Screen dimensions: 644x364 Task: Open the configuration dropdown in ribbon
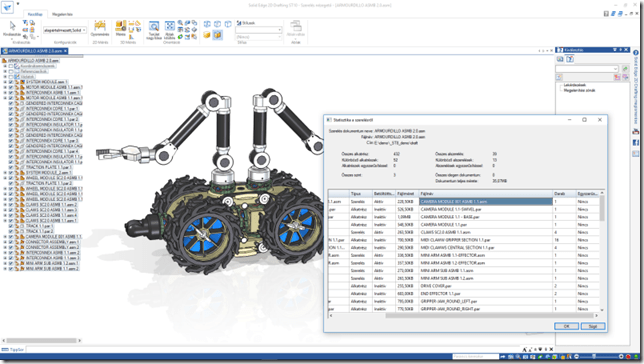point(65,30)
